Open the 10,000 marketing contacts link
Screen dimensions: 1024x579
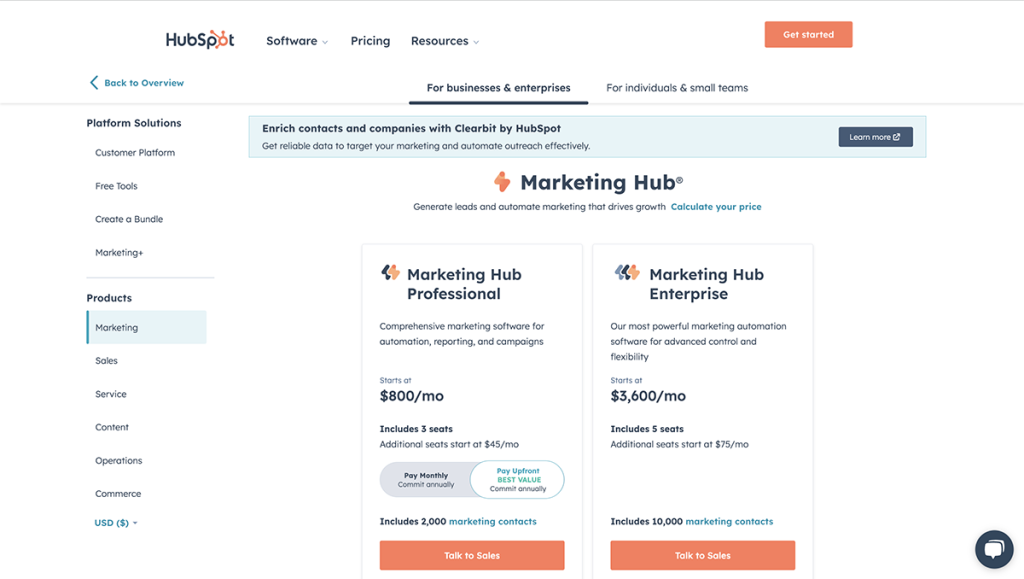(x=731, y=521)
